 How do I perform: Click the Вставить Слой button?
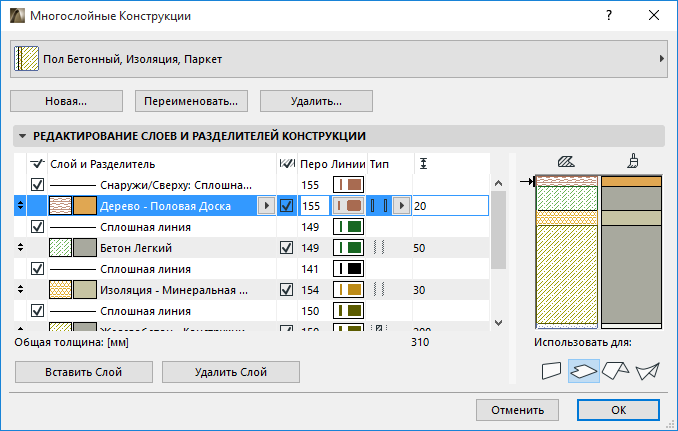click(84, 372)
